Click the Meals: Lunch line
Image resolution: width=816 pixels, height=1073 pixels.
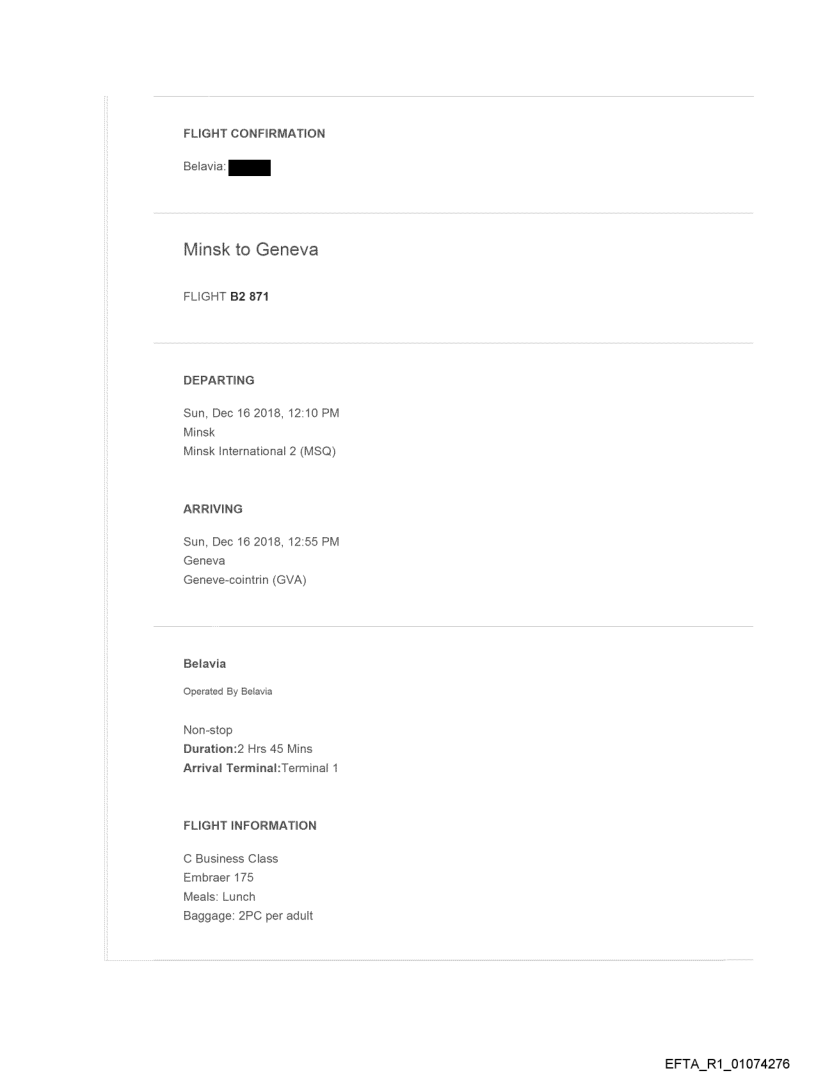(x=219, y=897)
